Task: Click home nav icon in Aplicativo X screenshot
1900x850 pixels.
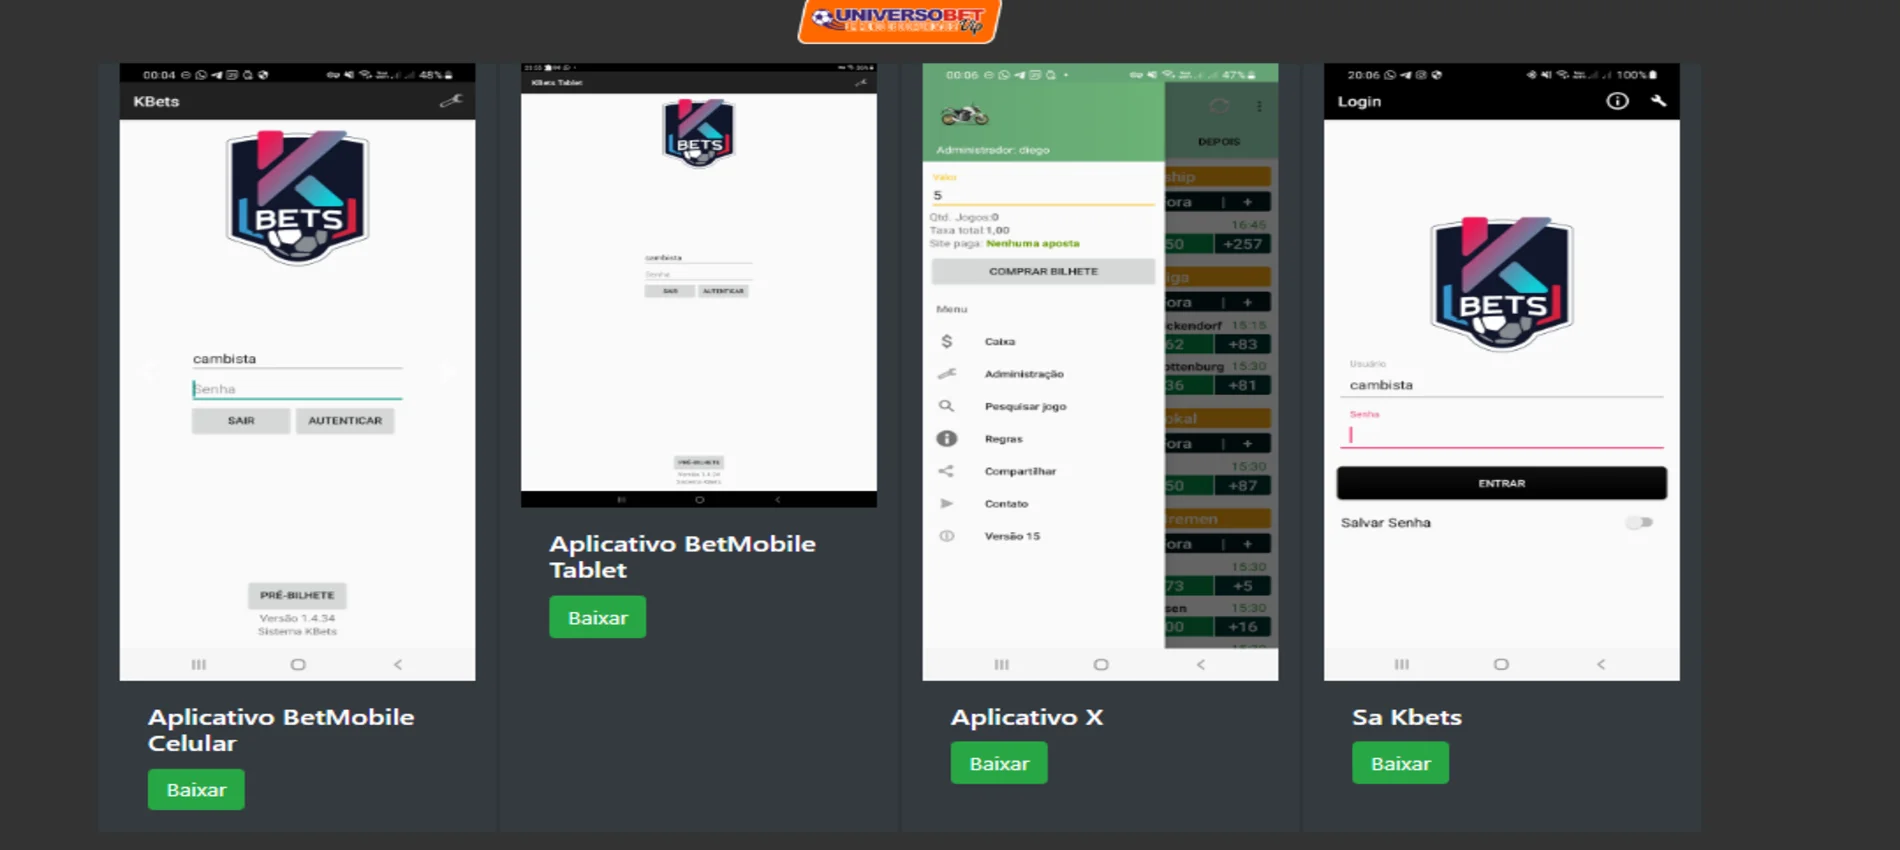Action: pyautogui.click(x=1101, y=664)
